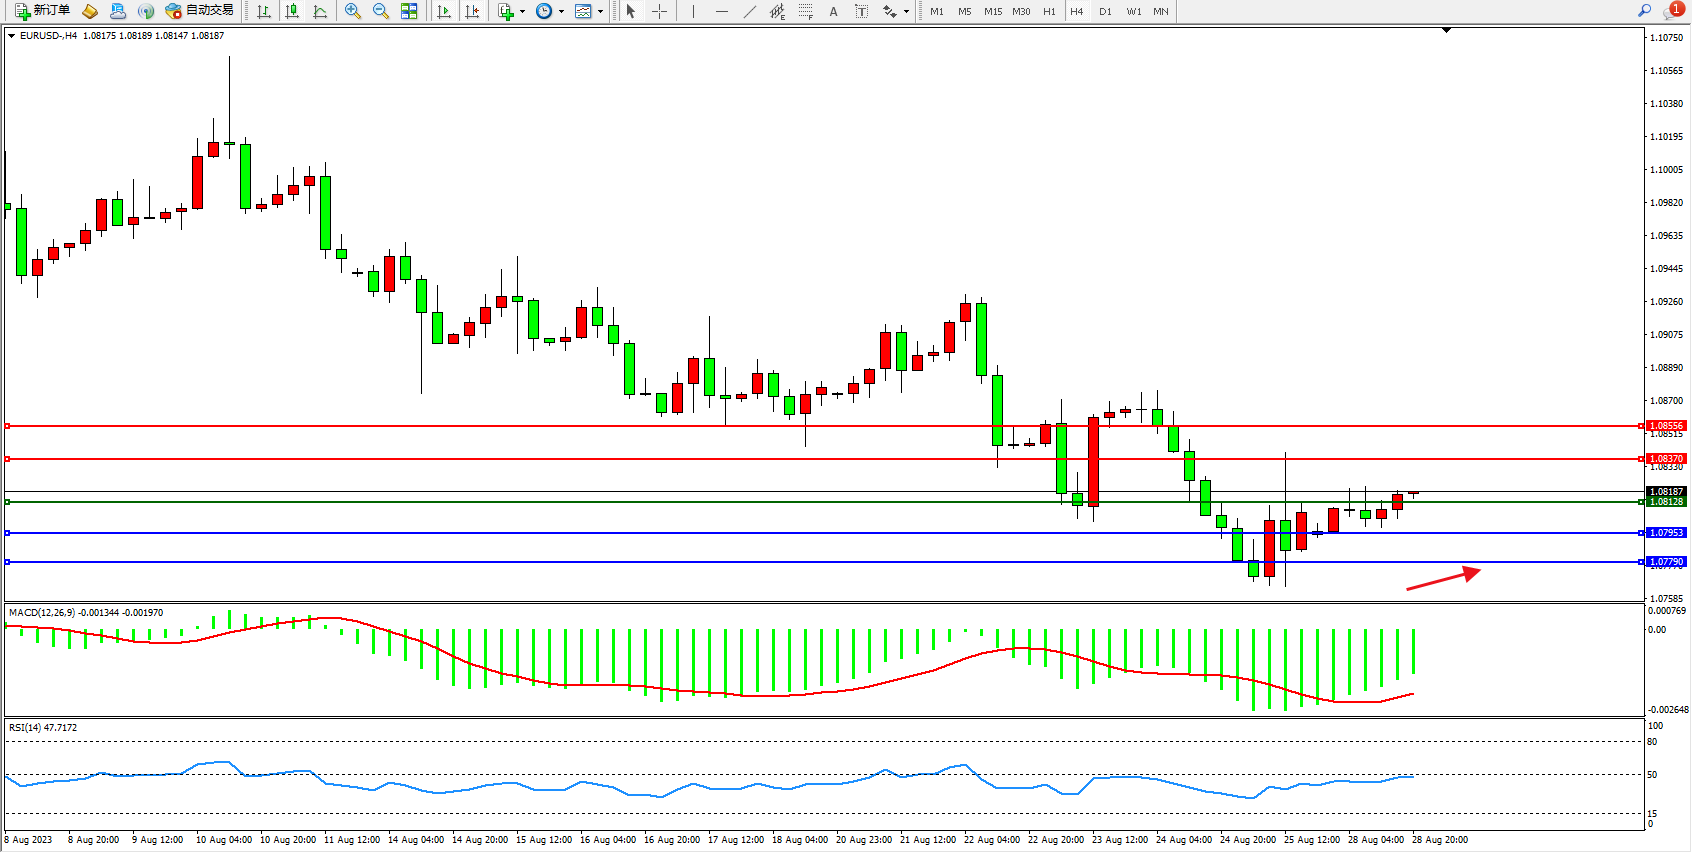Switch chart to line chart mode
Image resolution: width=1692 pixels, height=853 pixels.
click(x=320, y=12)
